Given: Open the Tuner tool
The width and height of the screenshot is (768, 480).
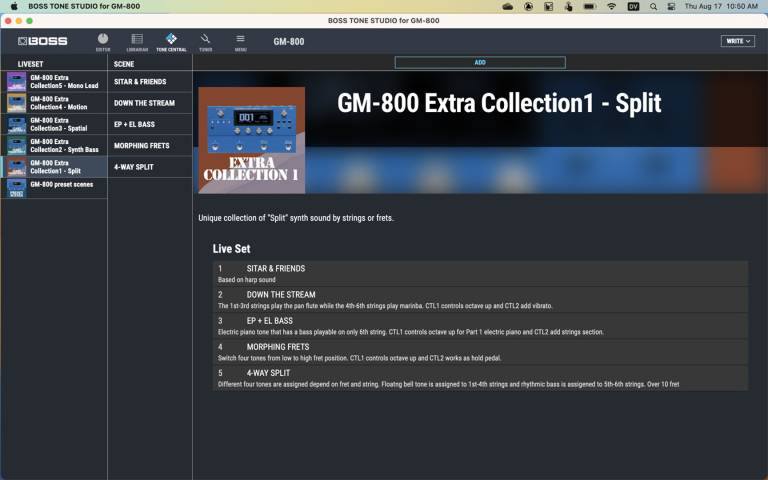Looking at the screenshot, I should point(205,41).
